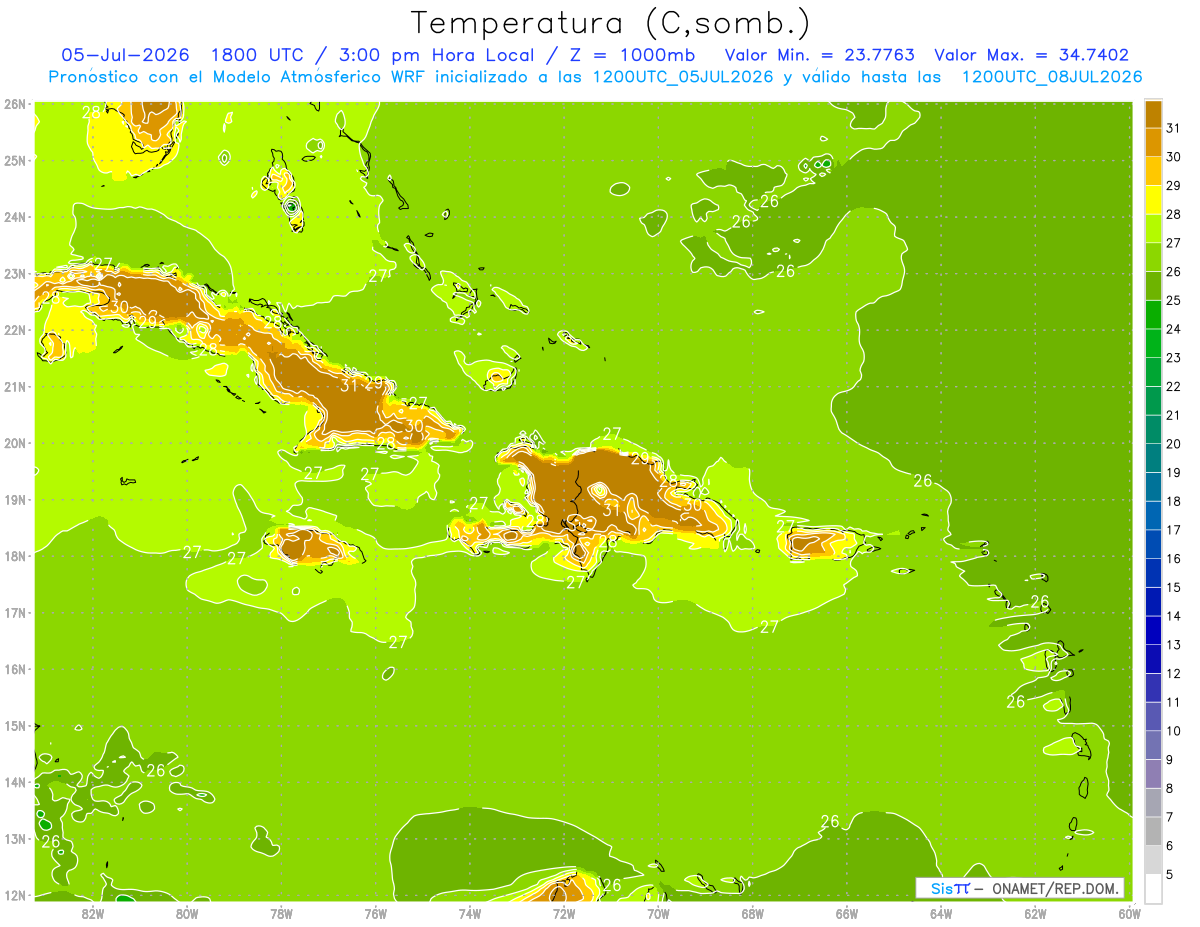Click the 60W longitude axis label

(x=1129, y=913)
